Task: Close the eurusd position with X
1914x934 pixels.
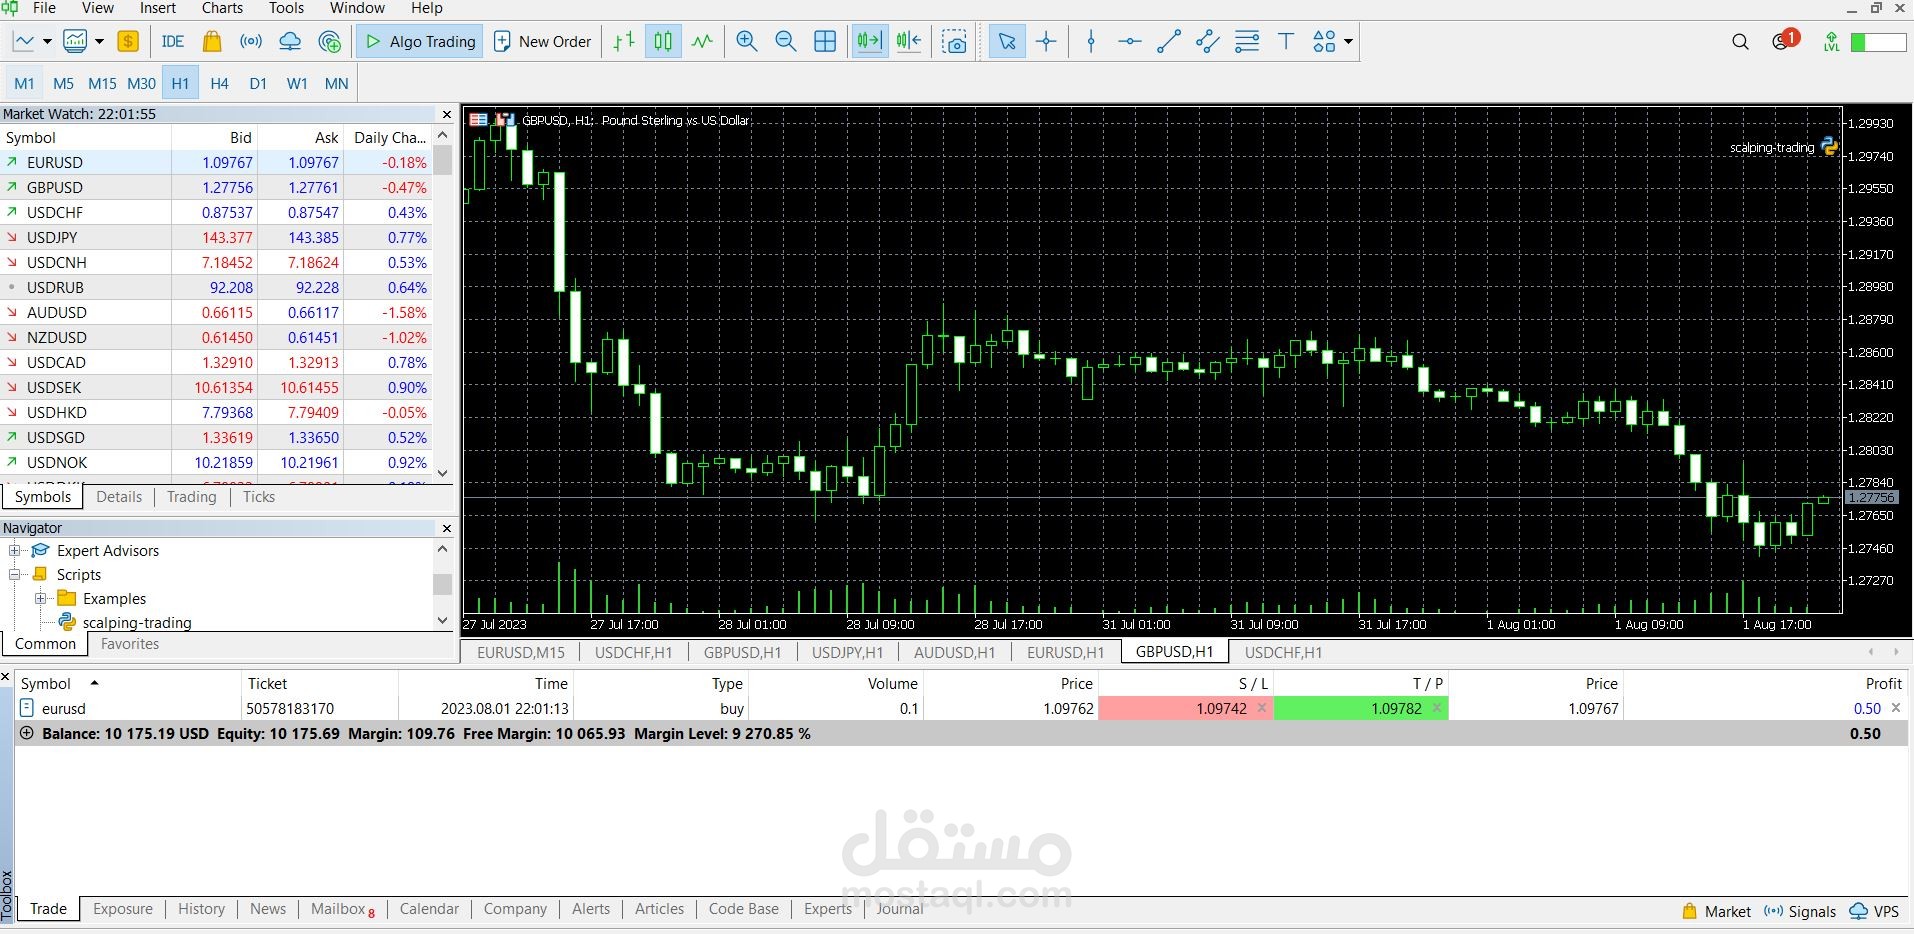Action: (x=1896, y=709)
